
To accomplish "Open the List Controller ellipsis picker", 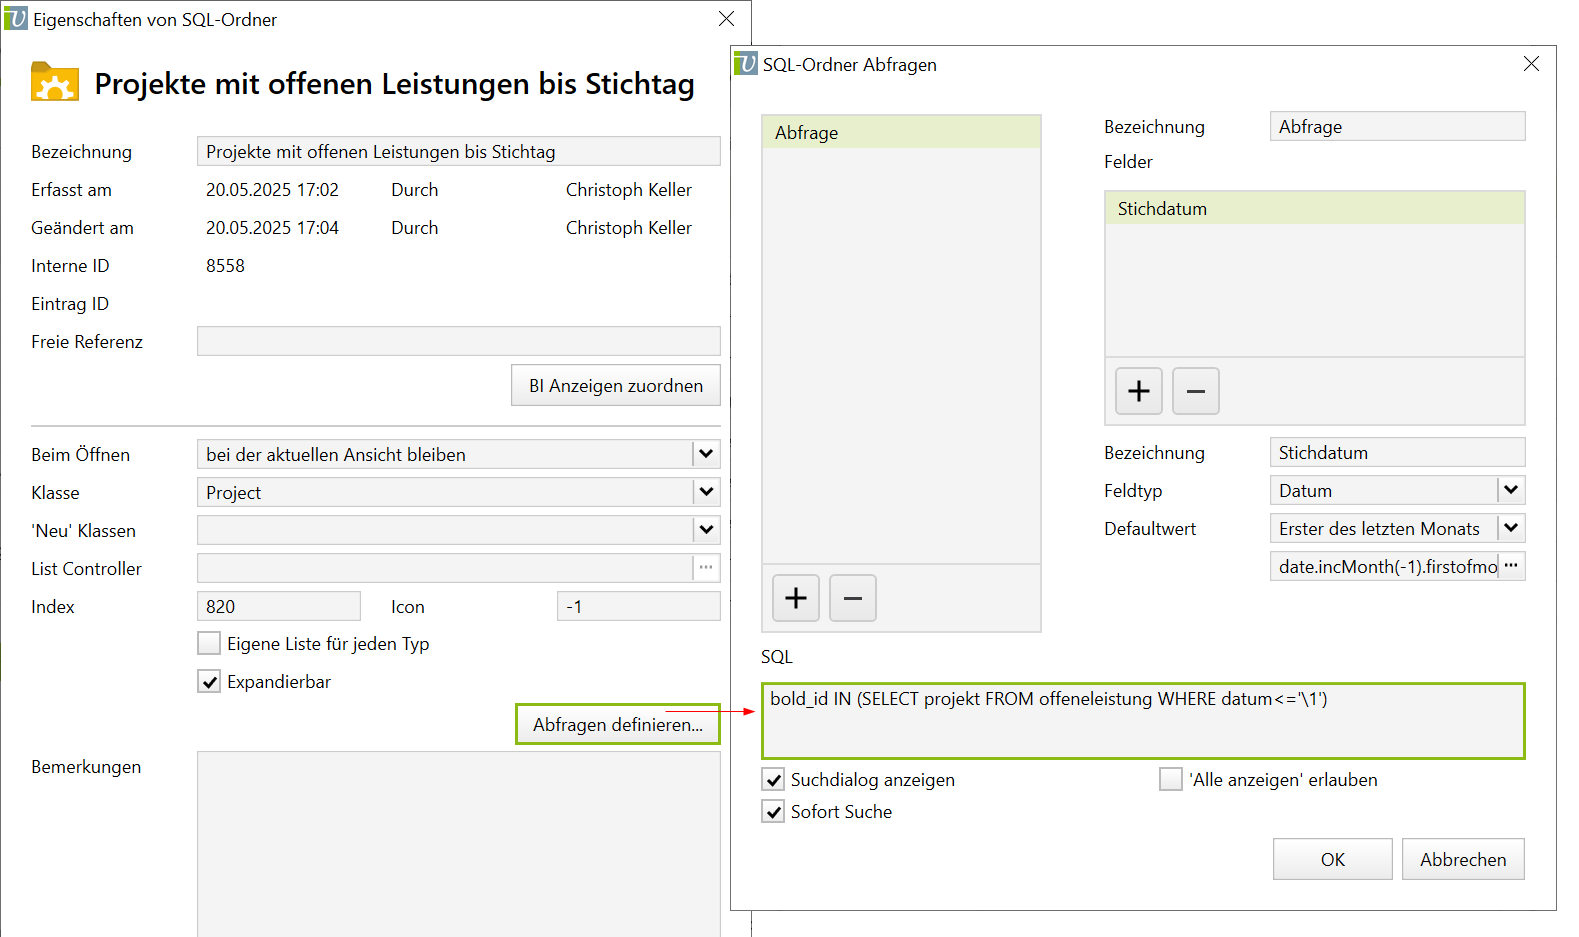I will (706, 568).
